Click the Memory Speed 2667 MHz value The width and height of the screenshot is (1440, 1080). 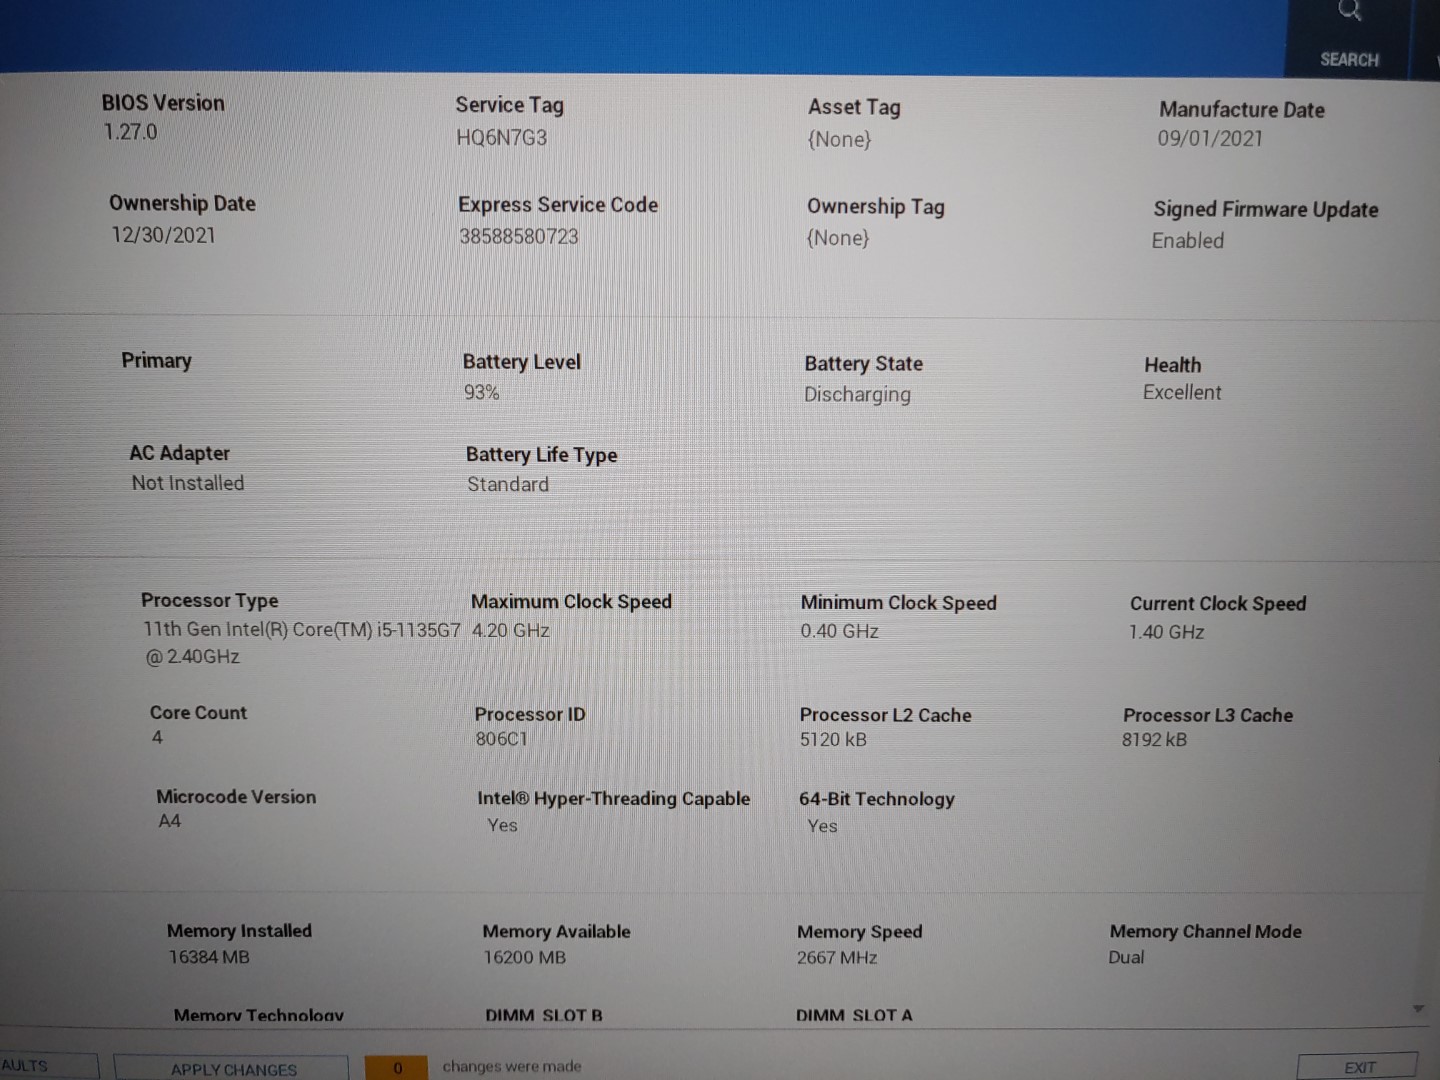[x=837, y=958]
